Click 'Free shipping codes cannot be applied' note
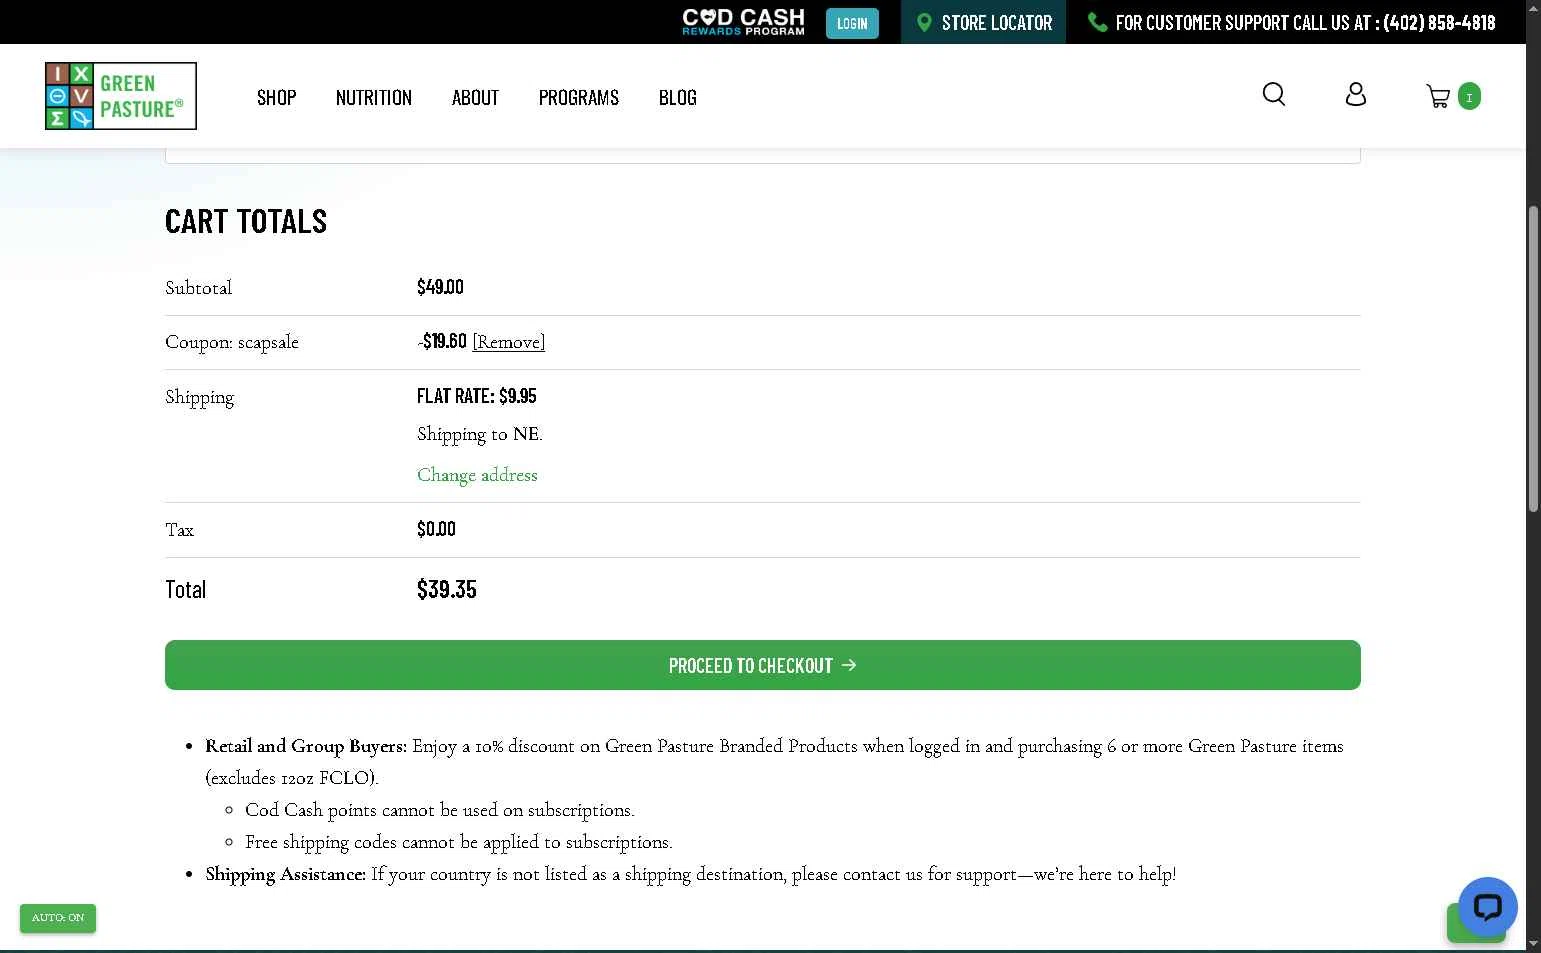The width and height of the screenshot is (1541, 953). point(459,842)
